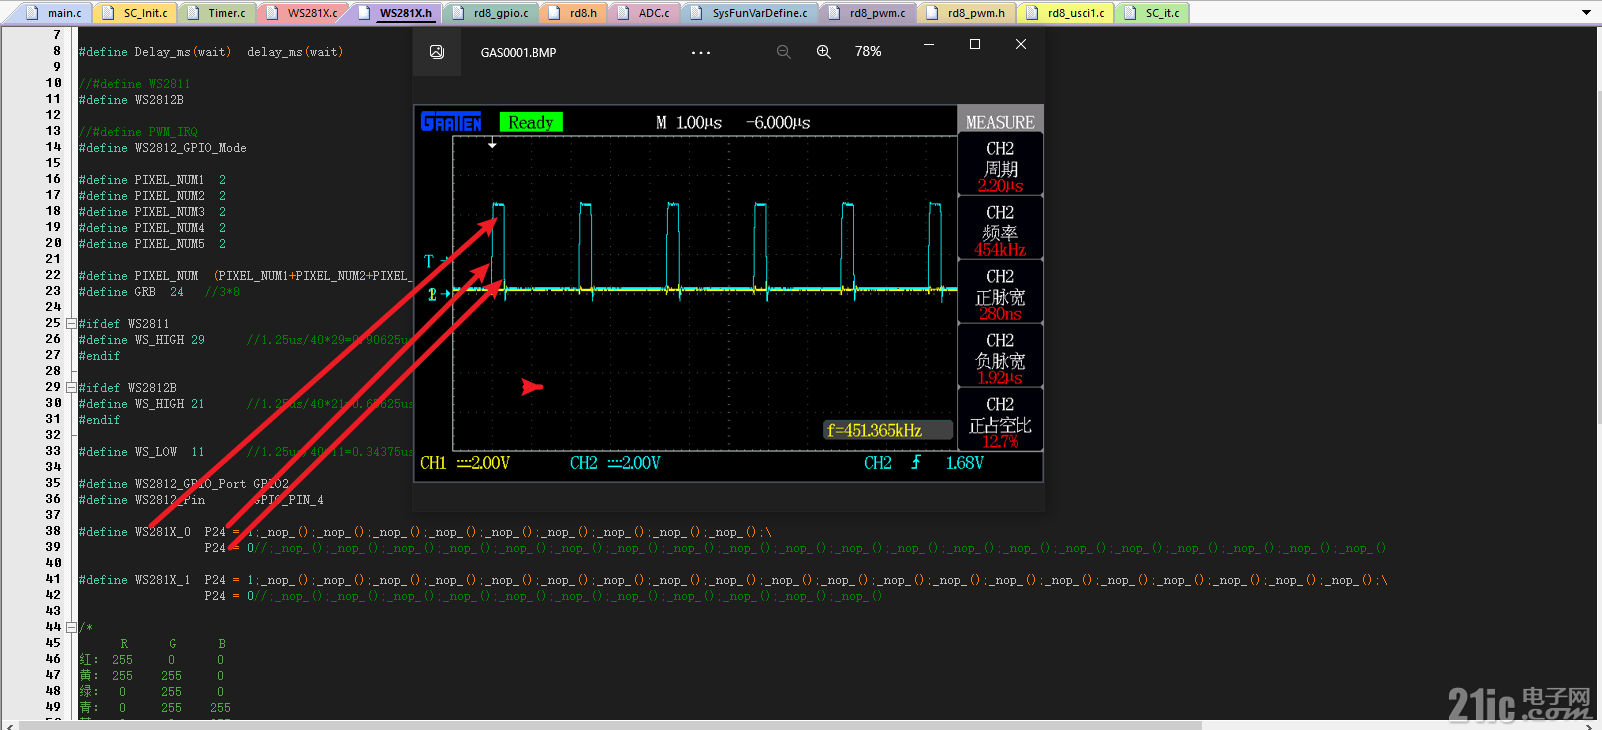Viewport: 1602px width, 730px height.
Task: Click the left arrow of horizontal scrollbar
Action: (9, 725)
